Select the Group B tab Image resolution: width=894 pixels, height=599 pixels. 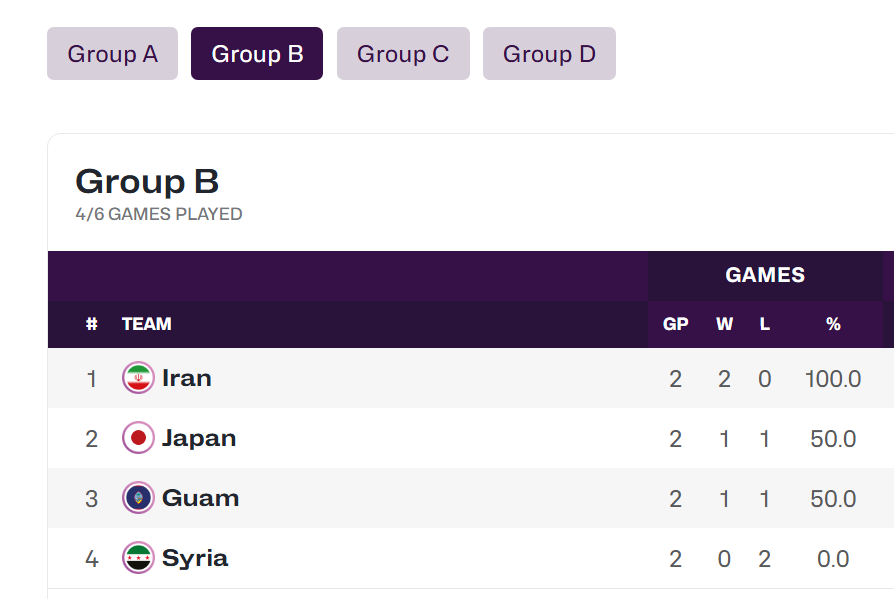point(257,54)
